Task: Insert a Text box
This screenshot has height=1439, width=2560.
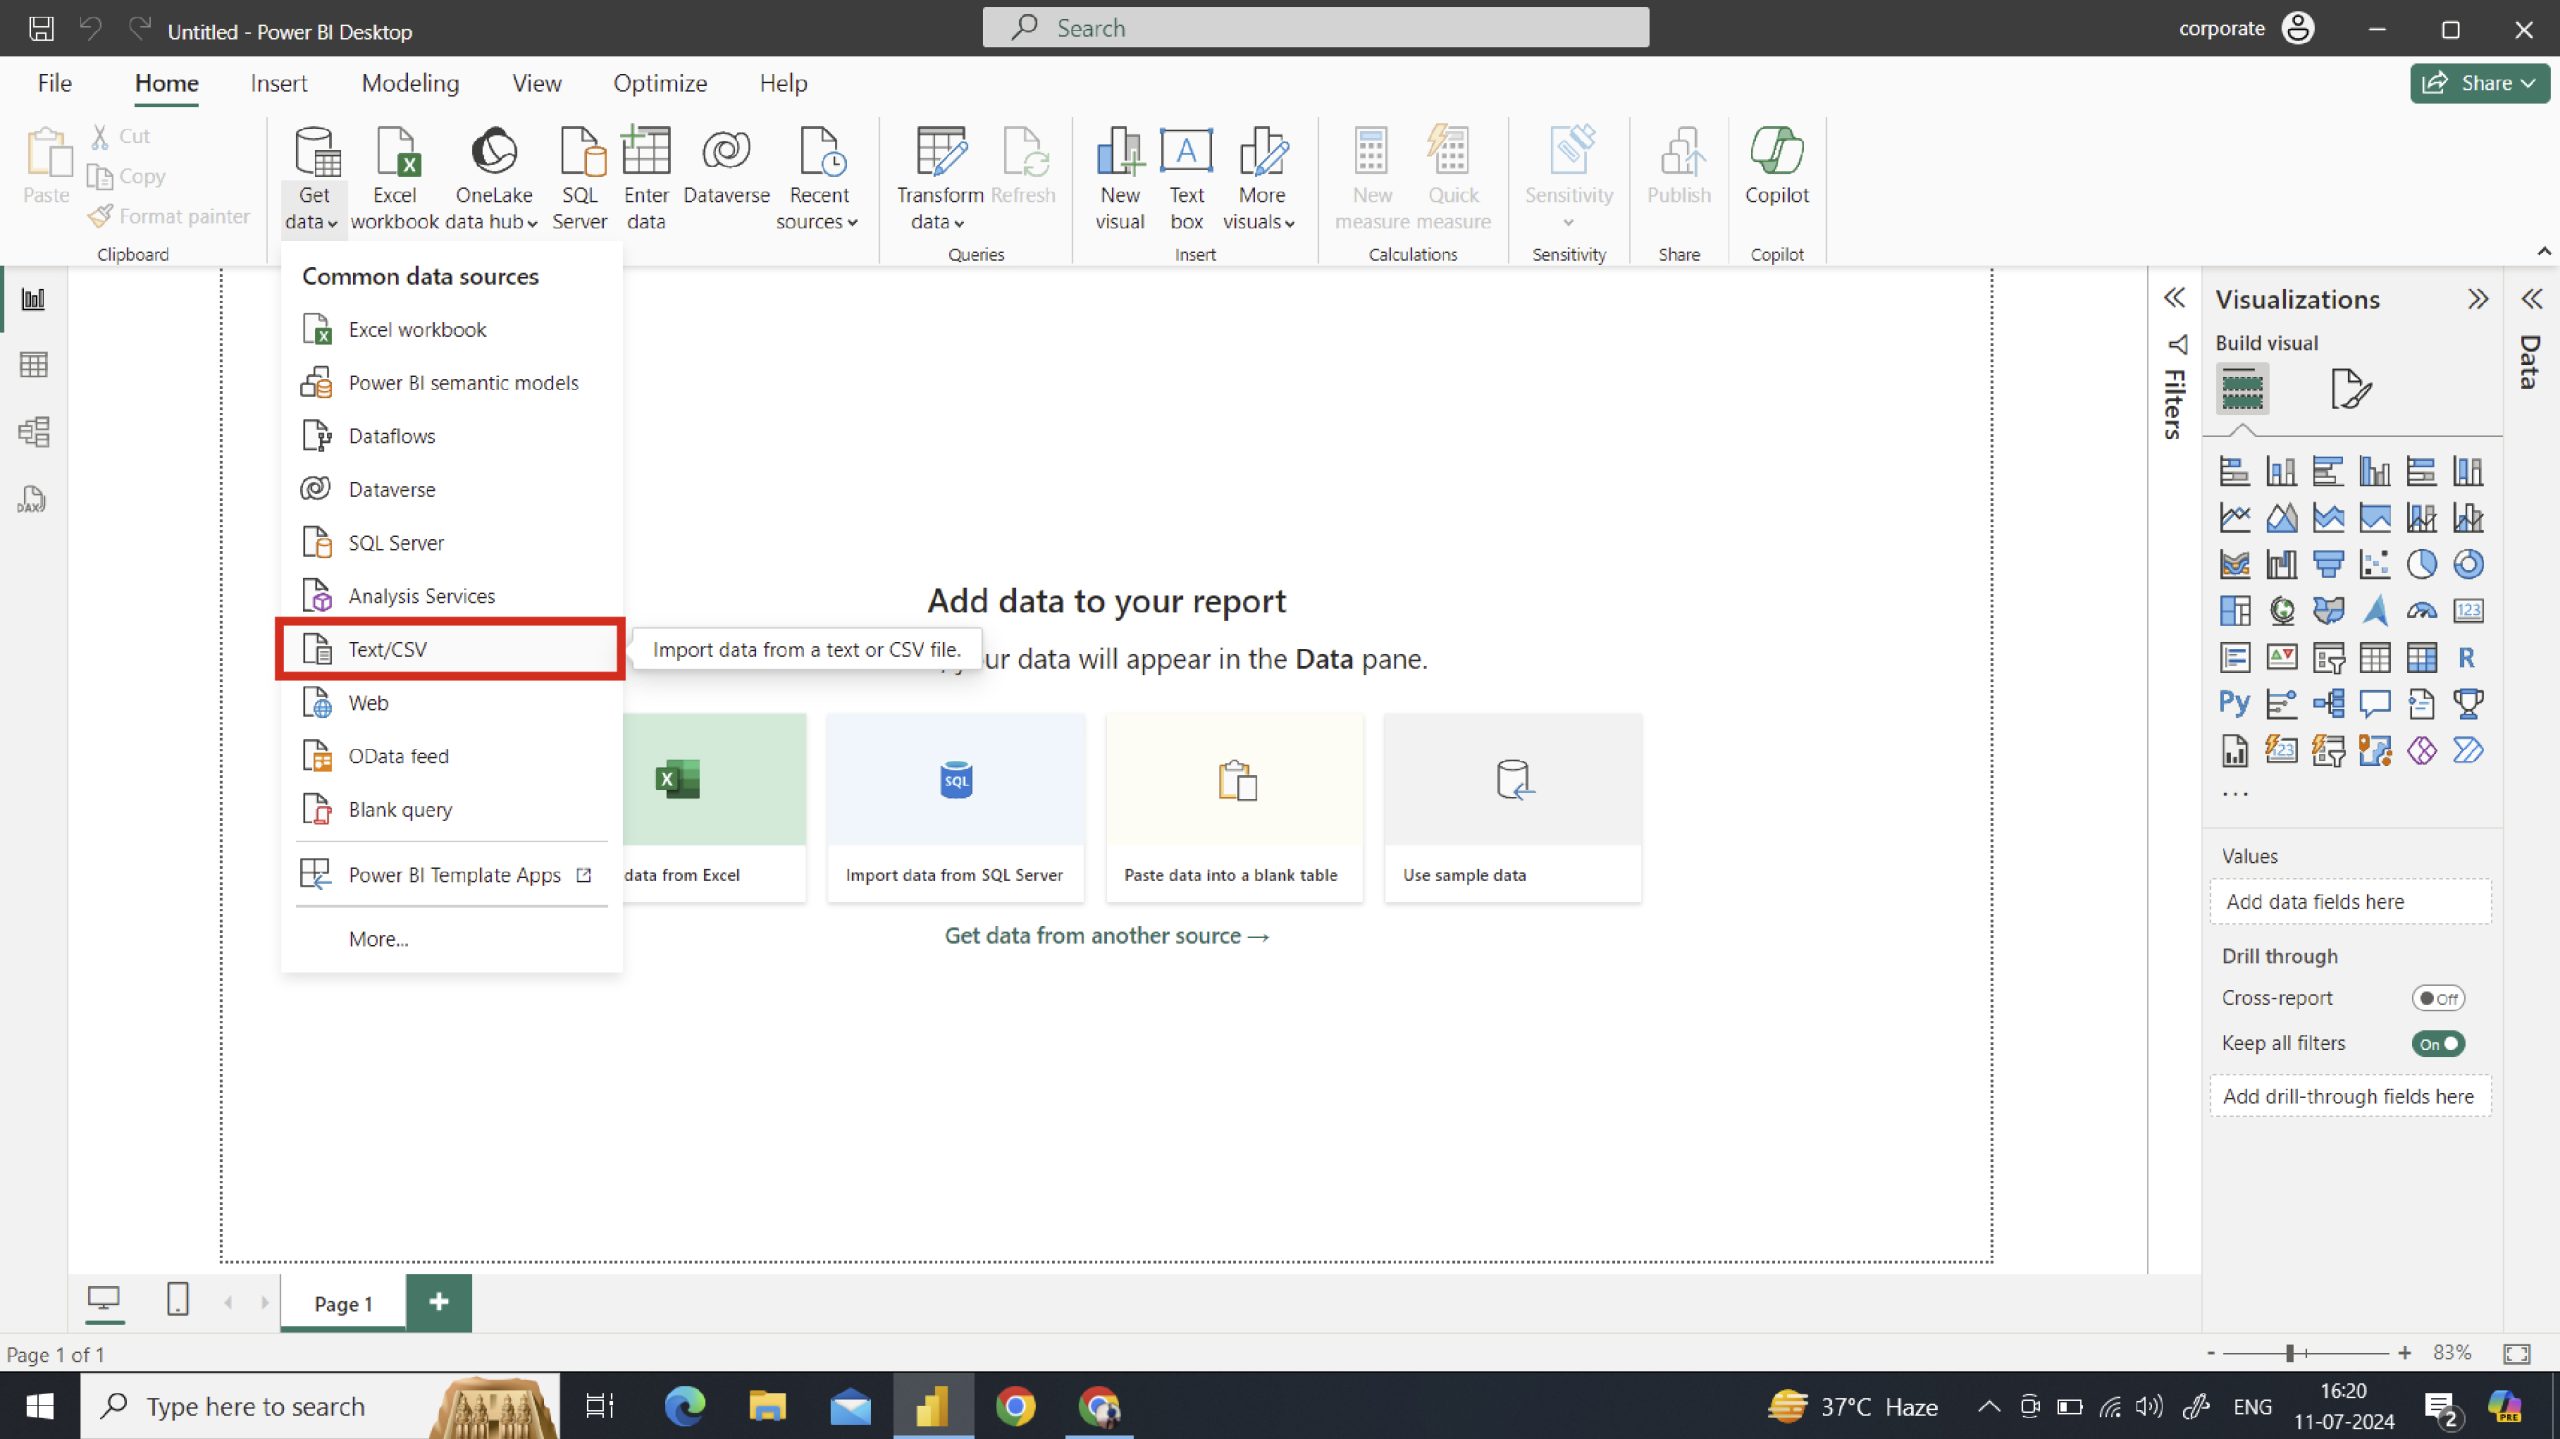Action: (x=1187, y=179)
